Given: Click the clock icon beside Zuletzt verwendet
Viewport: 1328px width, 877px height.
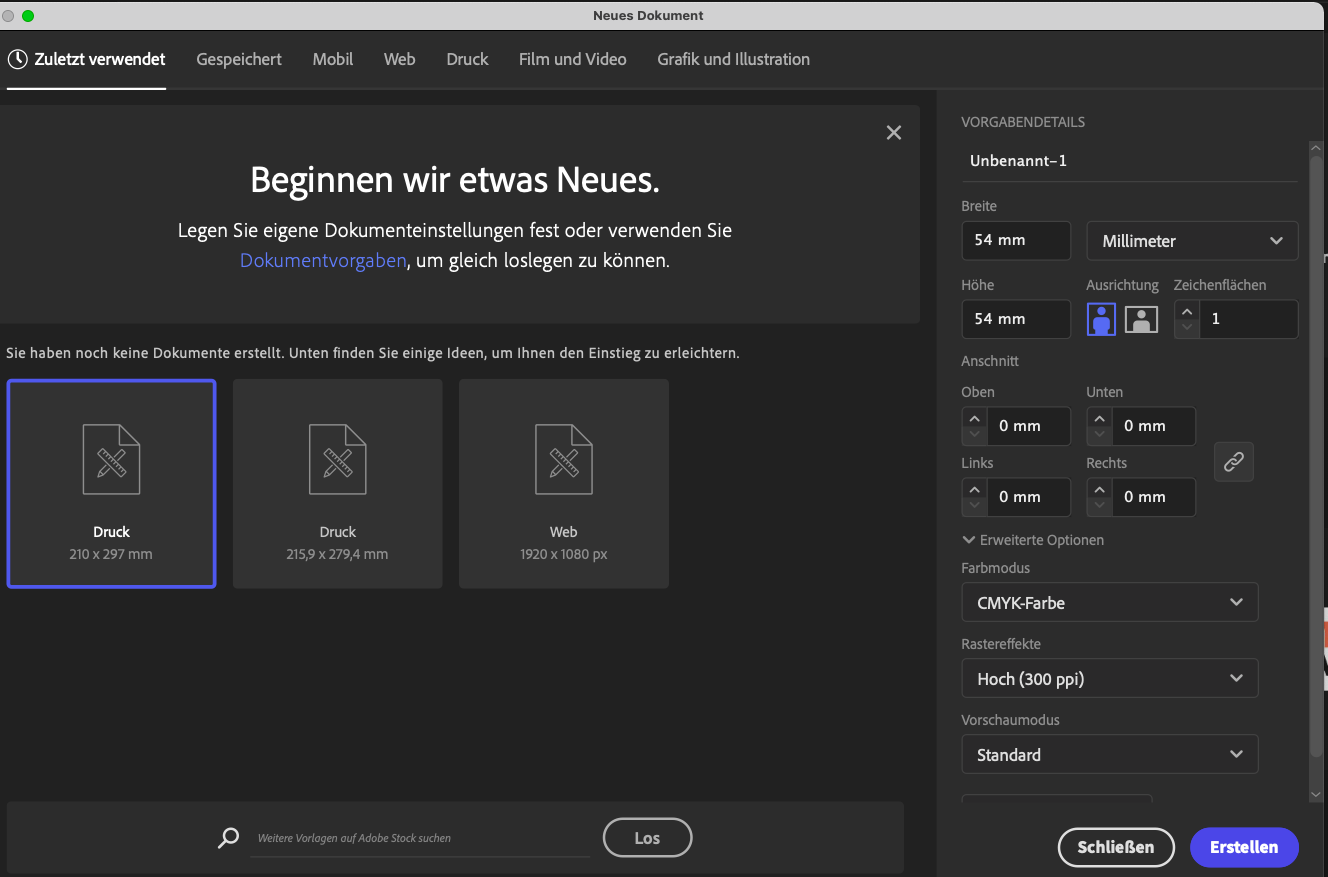Looking at the screenshot, I should 17,59.
